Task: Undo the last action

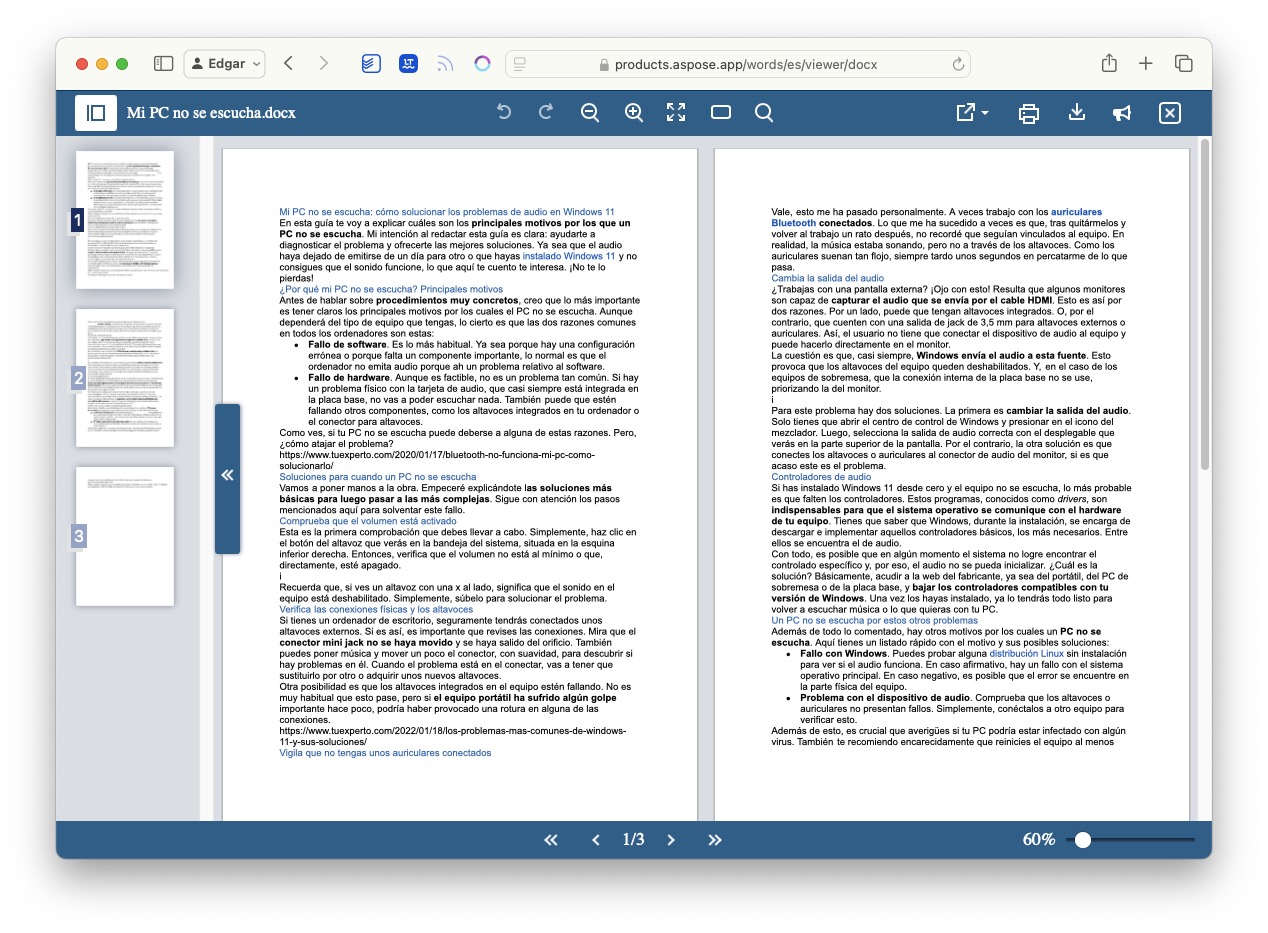Action: point(504,113)
